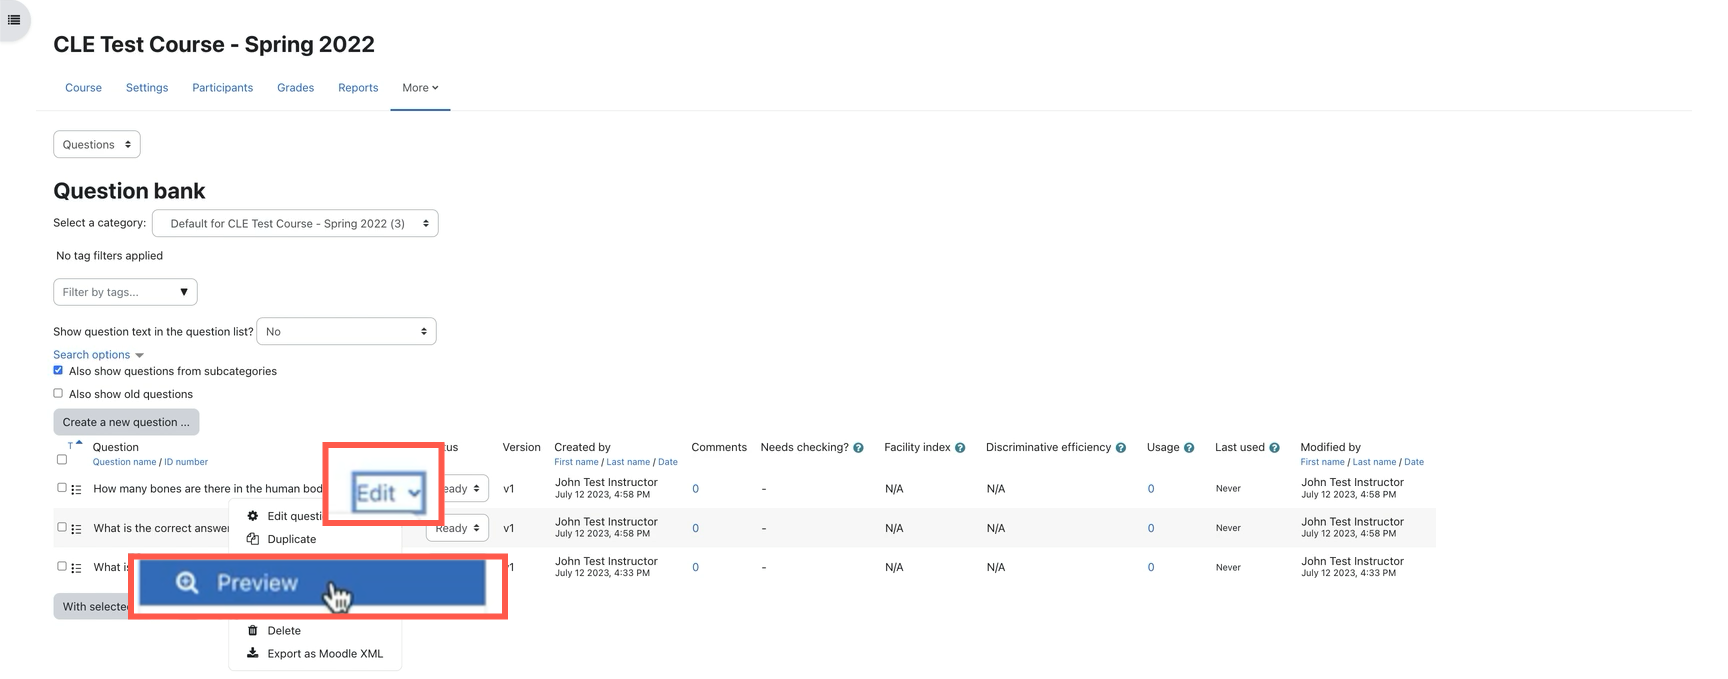This screenshot has width=1728, height=679.
Task: Click the trash icon beside Delete
Action: point(253,631)
